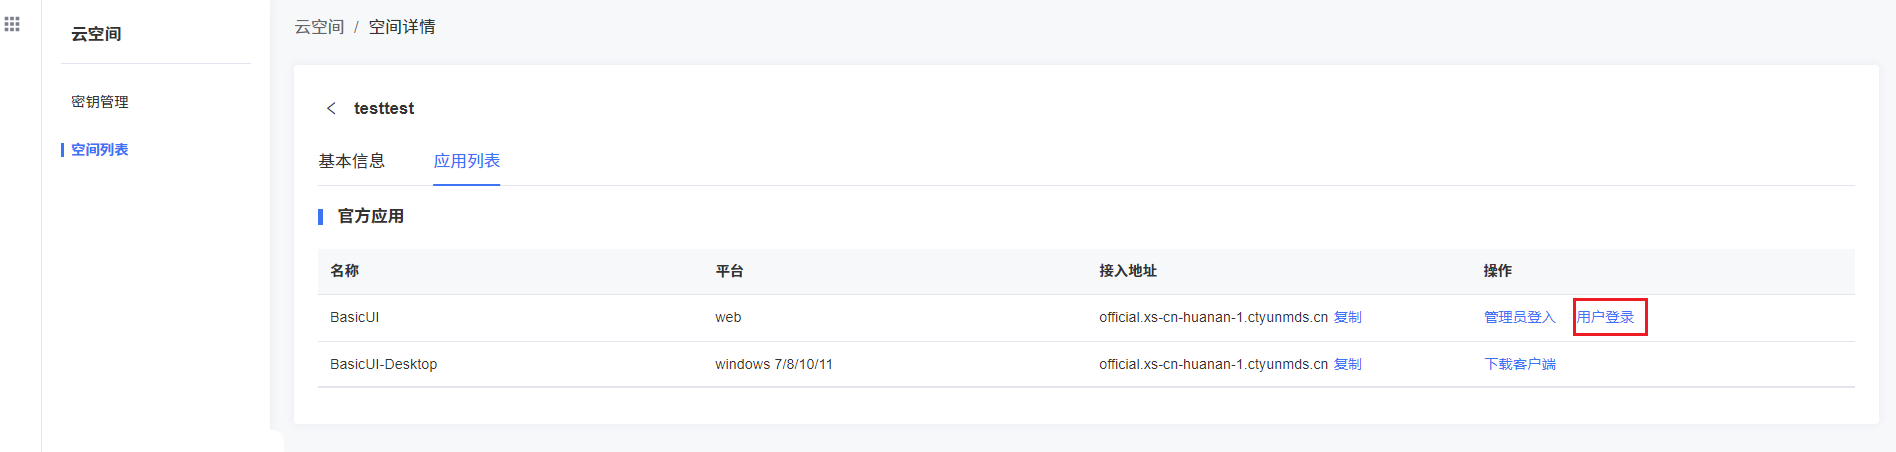Click the back arrow beside testtest
The height and width of the screenshot is (452, 1896).
click(331, 108)
